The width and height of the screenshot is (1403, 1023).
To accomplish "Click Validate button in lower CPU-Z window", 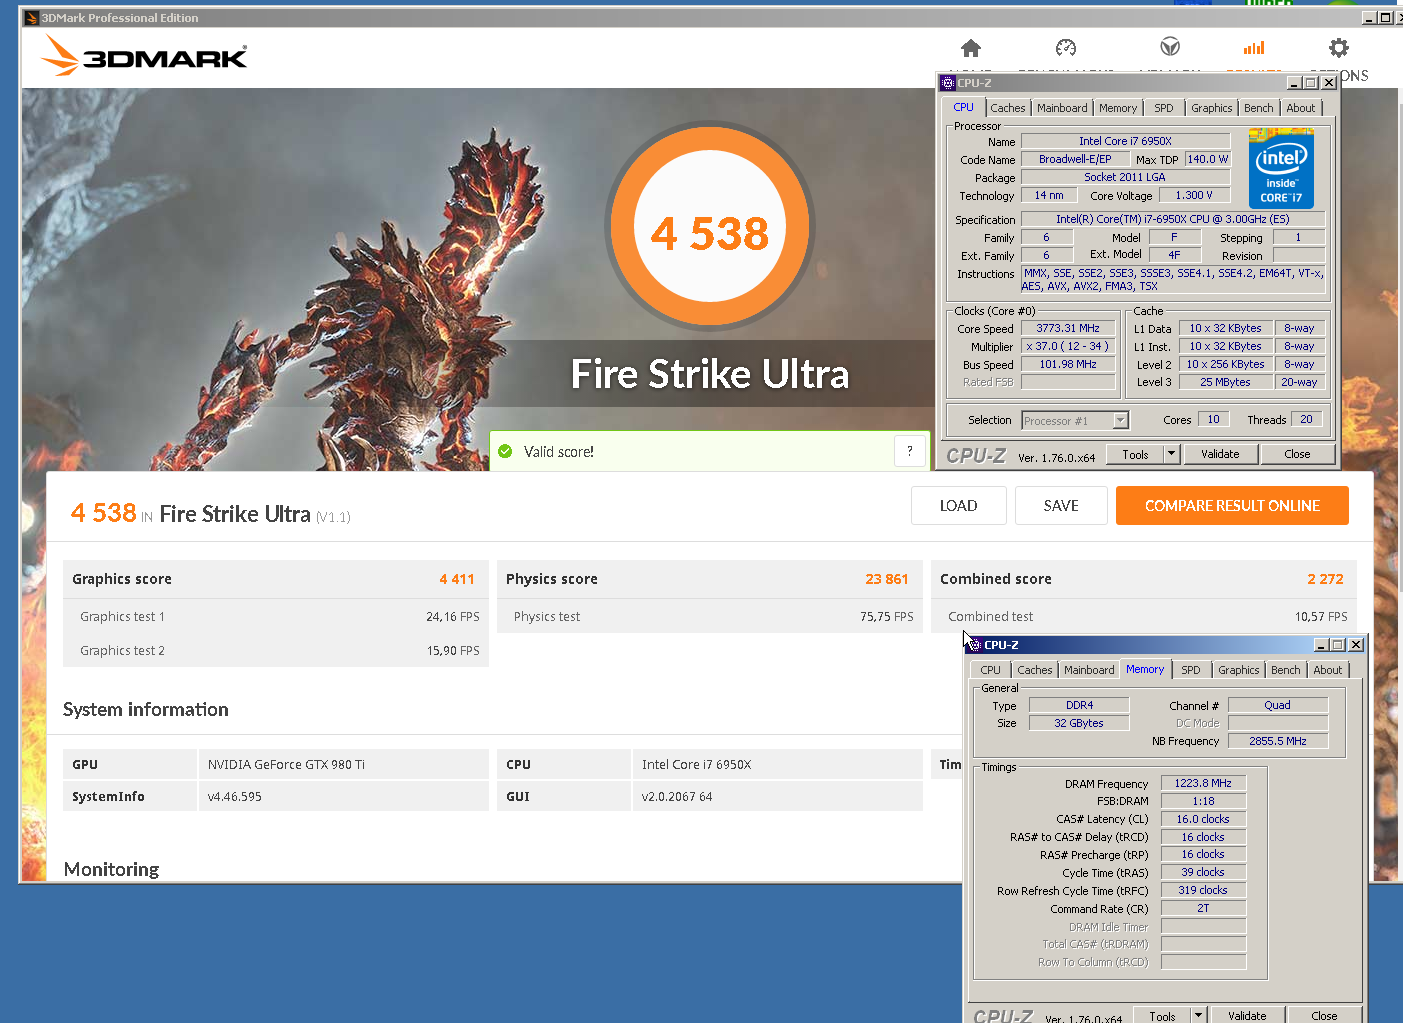I will (x=1247, y=1015).
